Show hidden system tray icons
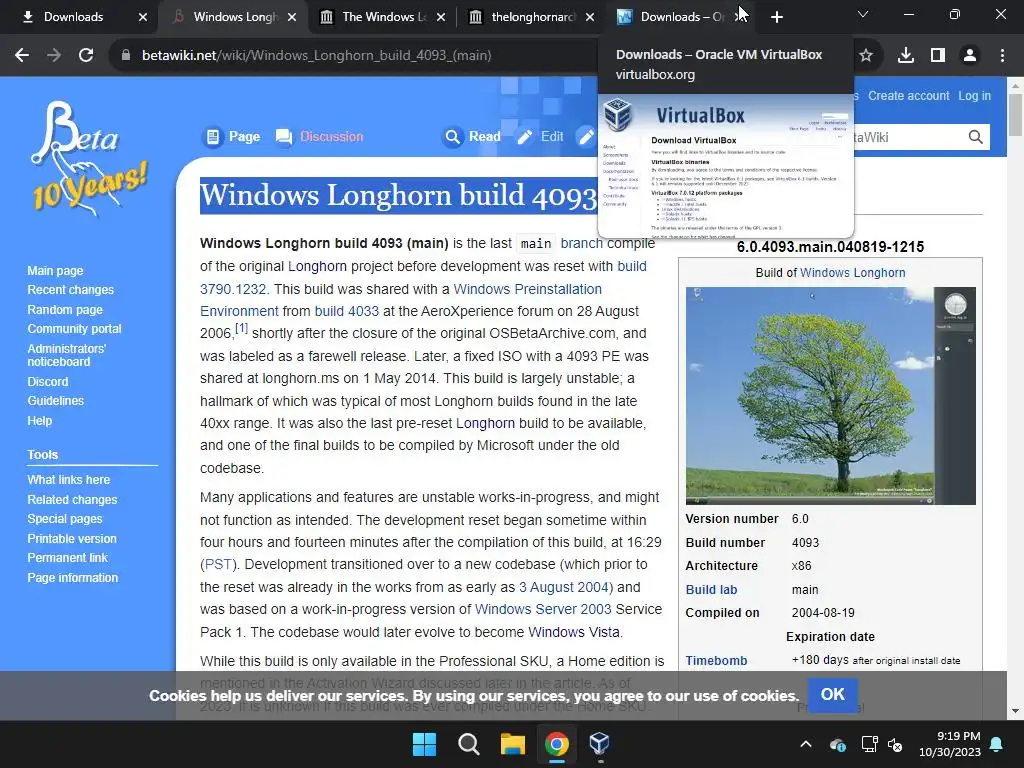Image resolution: width=1024 pixels, height=768 pixels. [x=806, y=744]
